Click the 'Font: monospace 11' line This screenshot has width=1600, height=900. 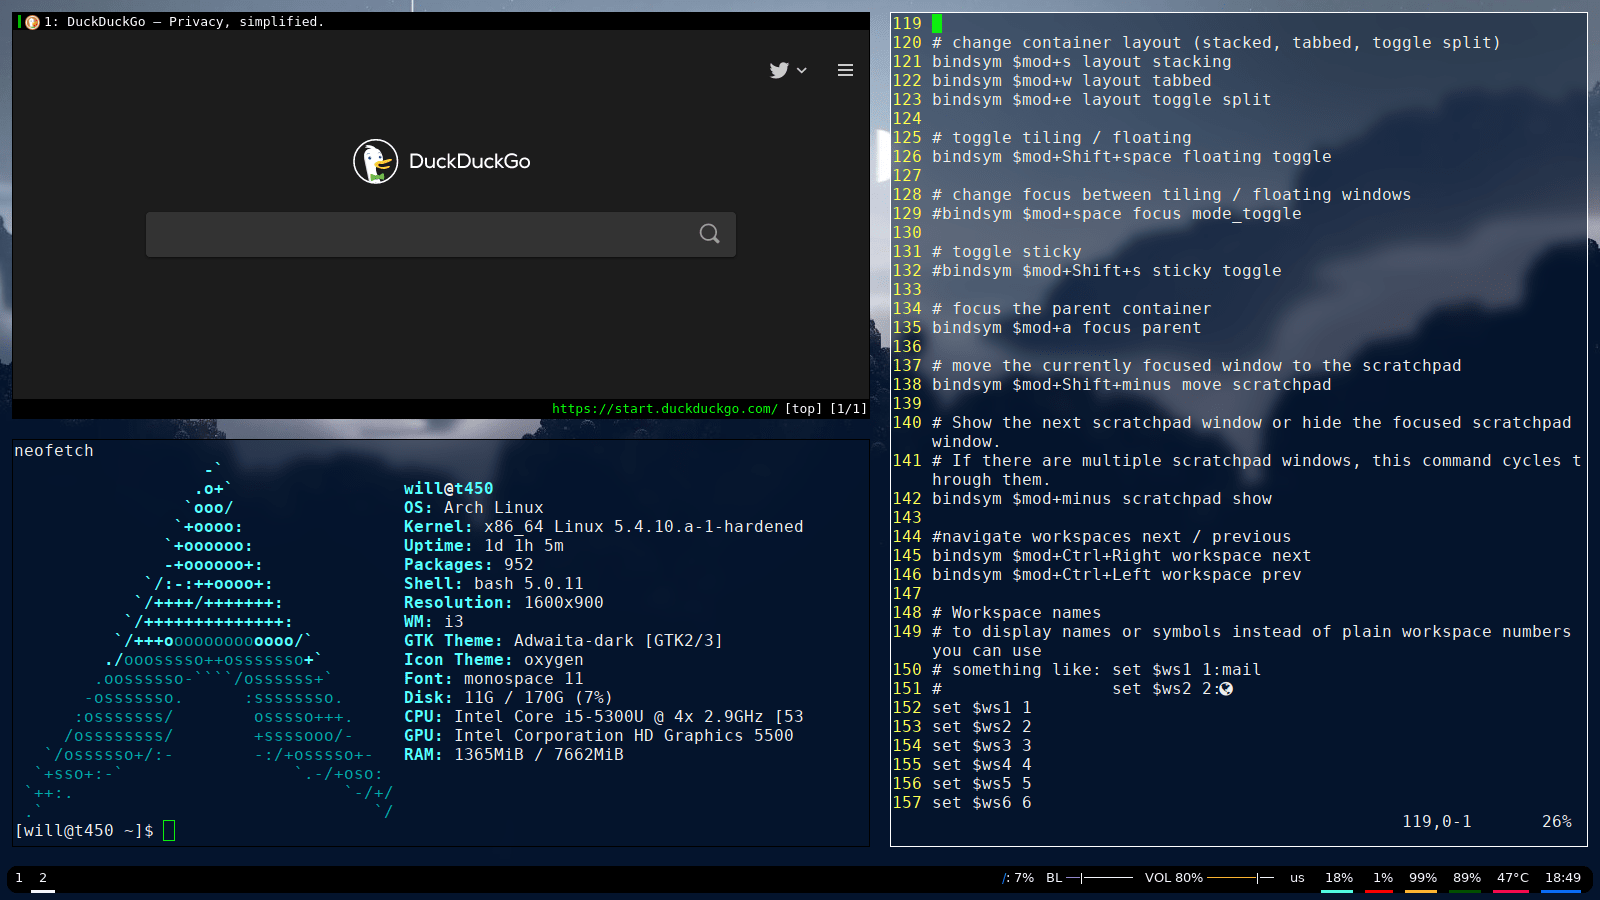pyautogui.click(x=494, y=679)
